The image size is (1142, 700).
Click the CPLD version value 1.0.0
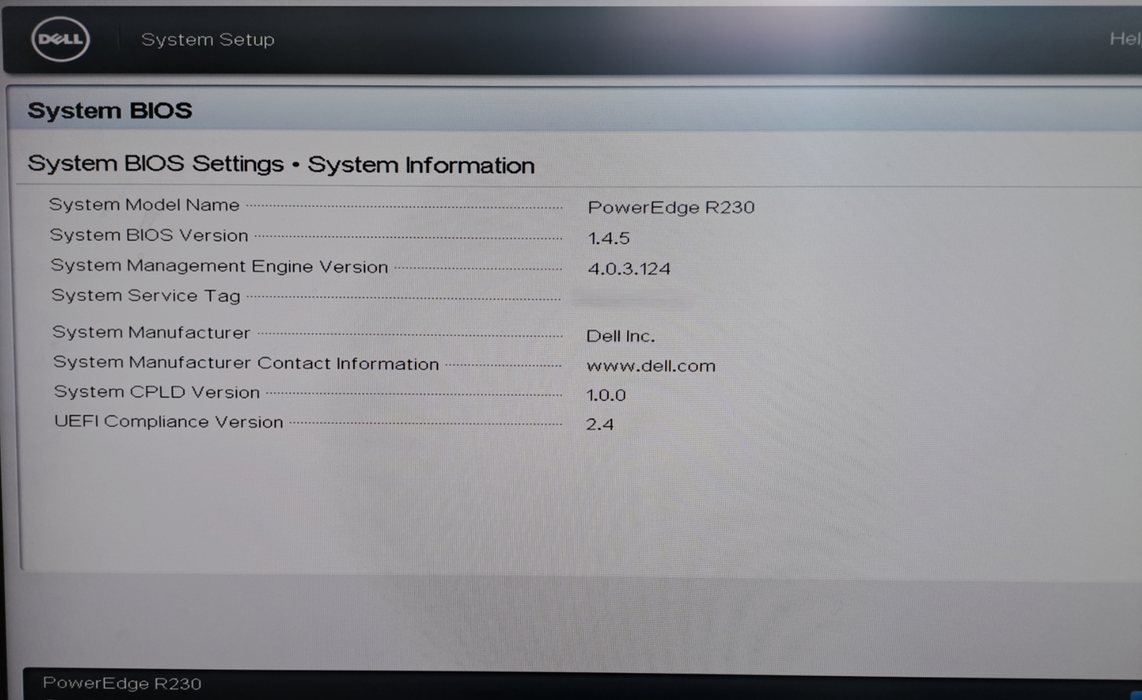coord(606,395)
